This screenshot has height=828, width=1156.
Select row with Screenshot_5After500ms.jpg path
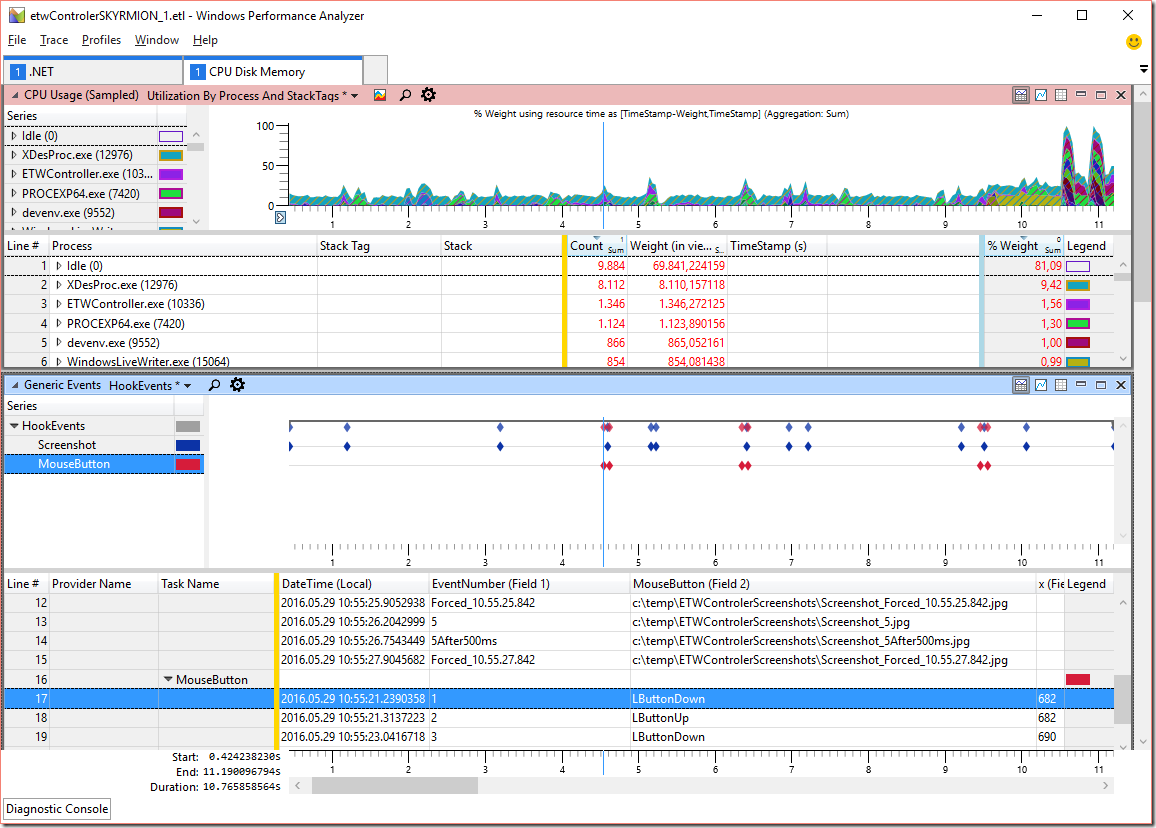tap(559, 641)
